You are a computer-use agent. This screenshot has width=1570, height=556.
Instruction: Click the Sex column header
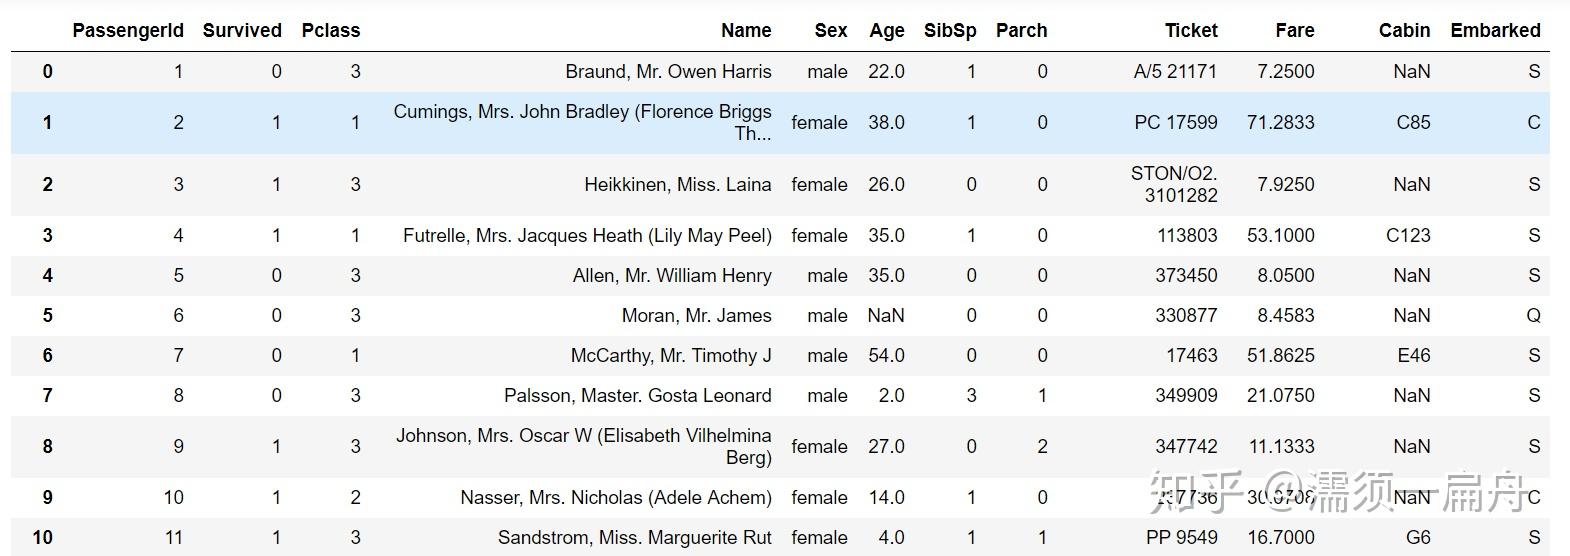tap(830, 30)
